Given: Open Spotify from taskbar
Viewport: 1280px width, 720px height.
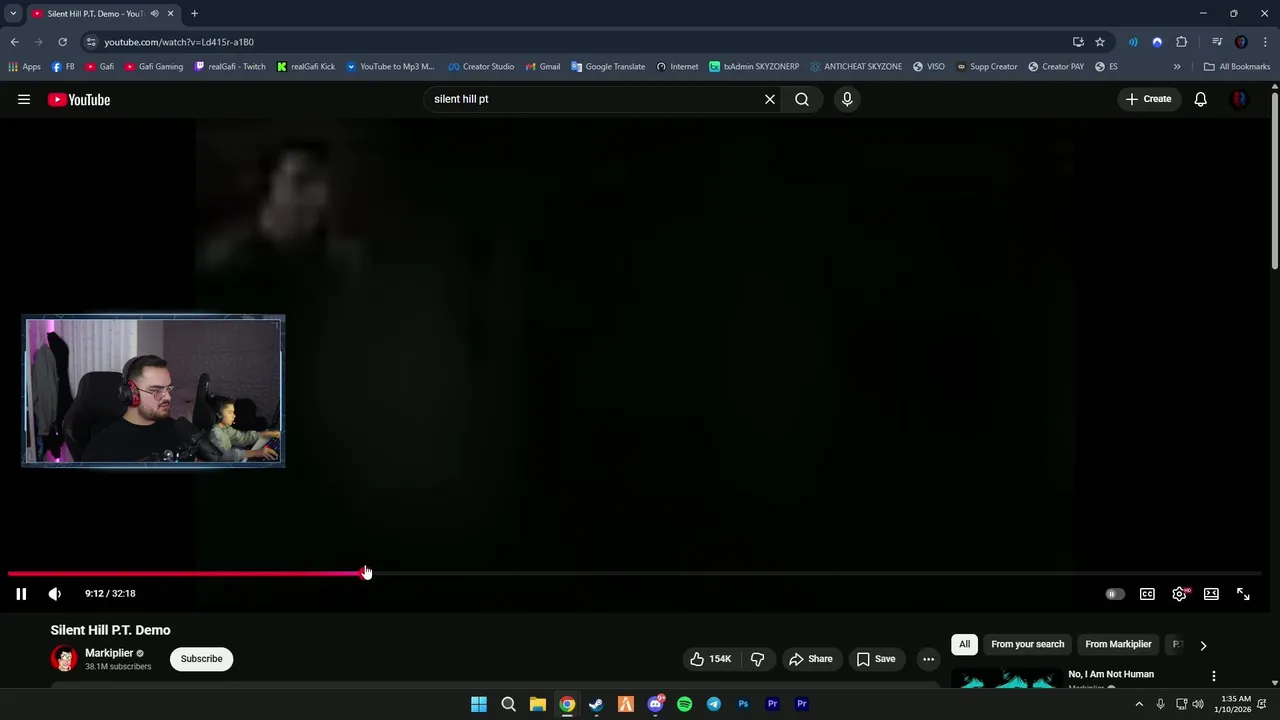Looking at the screenshot, I should point(684,704).
